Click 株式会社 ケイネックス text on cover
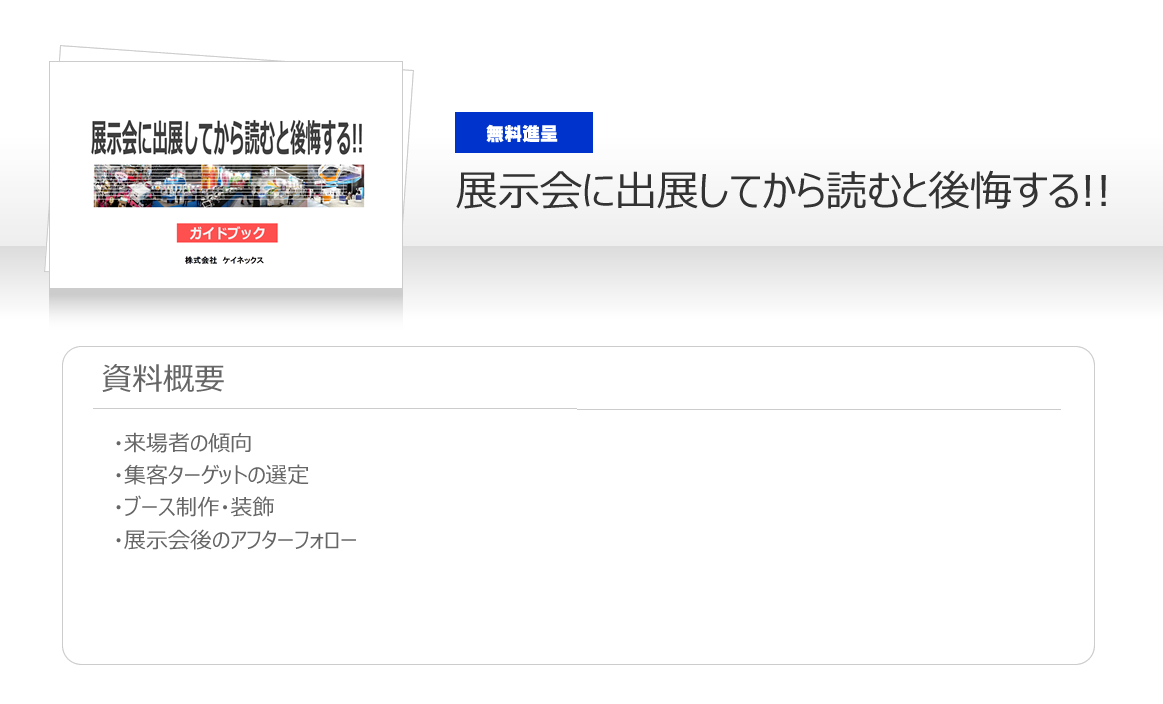1163x704 pixels. click(224, 260)
